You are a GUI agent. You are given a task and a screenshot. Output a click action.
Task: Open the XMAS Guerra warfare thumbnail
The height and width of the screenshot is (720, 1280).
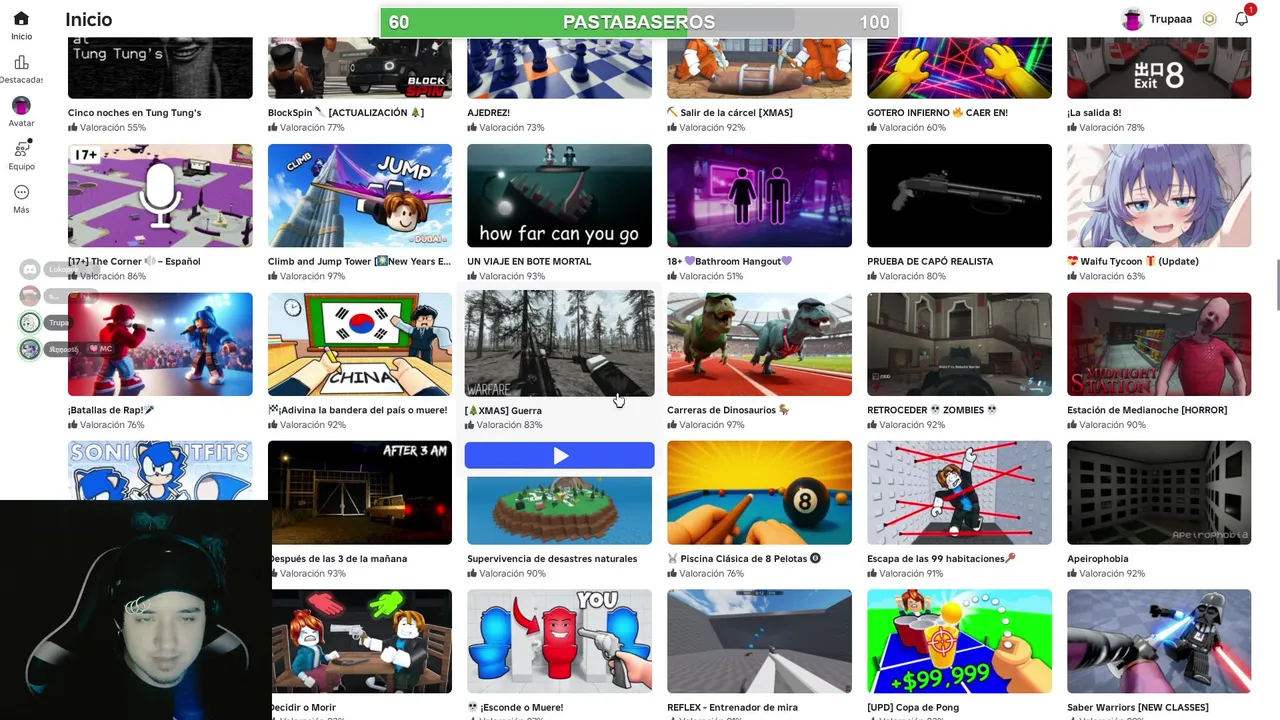pos(559,343)
